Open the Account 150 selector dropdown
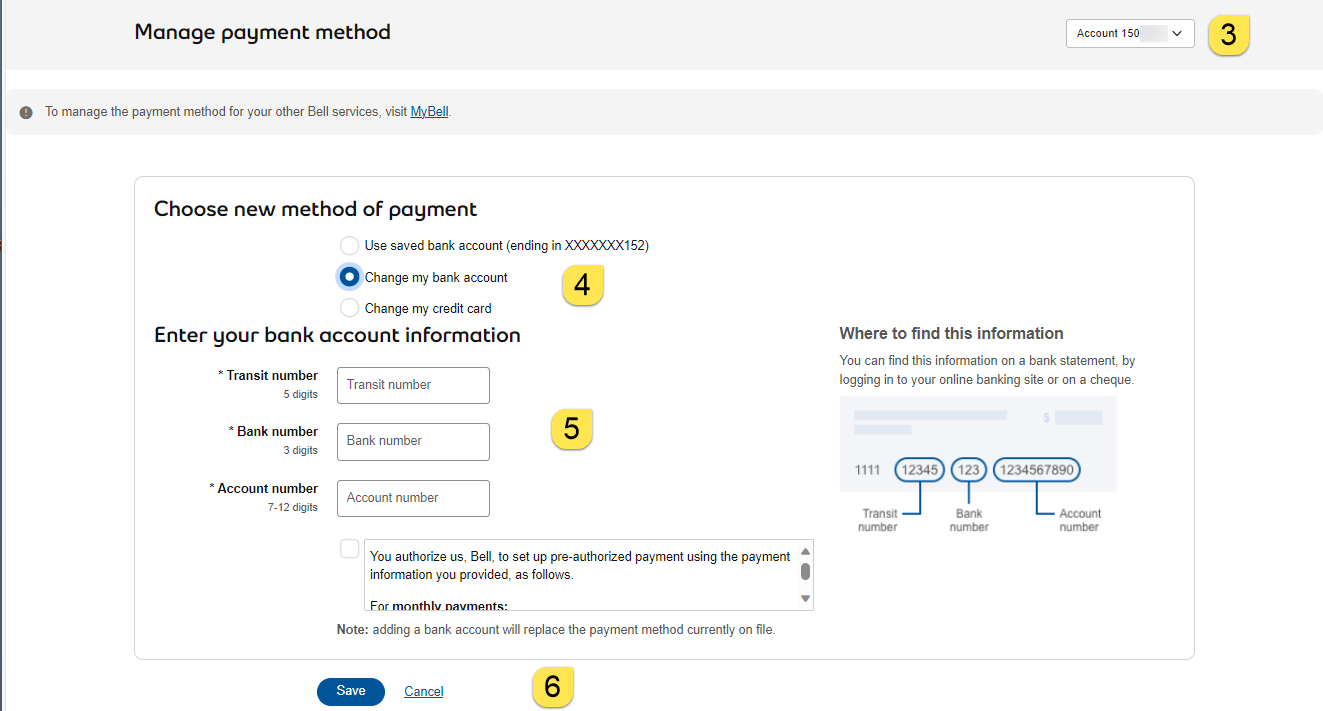This screenshot has width=1323, height=711. tap(1129, 33)
